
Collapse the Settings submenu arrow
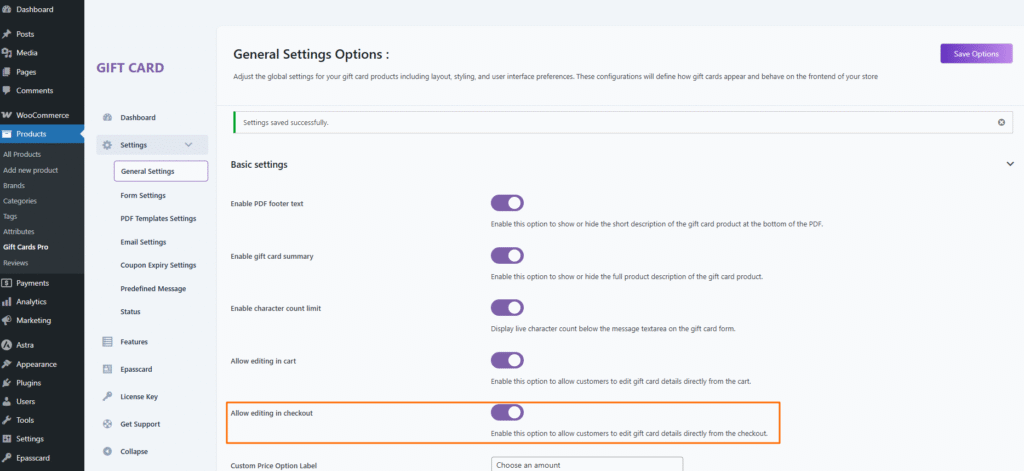click(189, 145)
